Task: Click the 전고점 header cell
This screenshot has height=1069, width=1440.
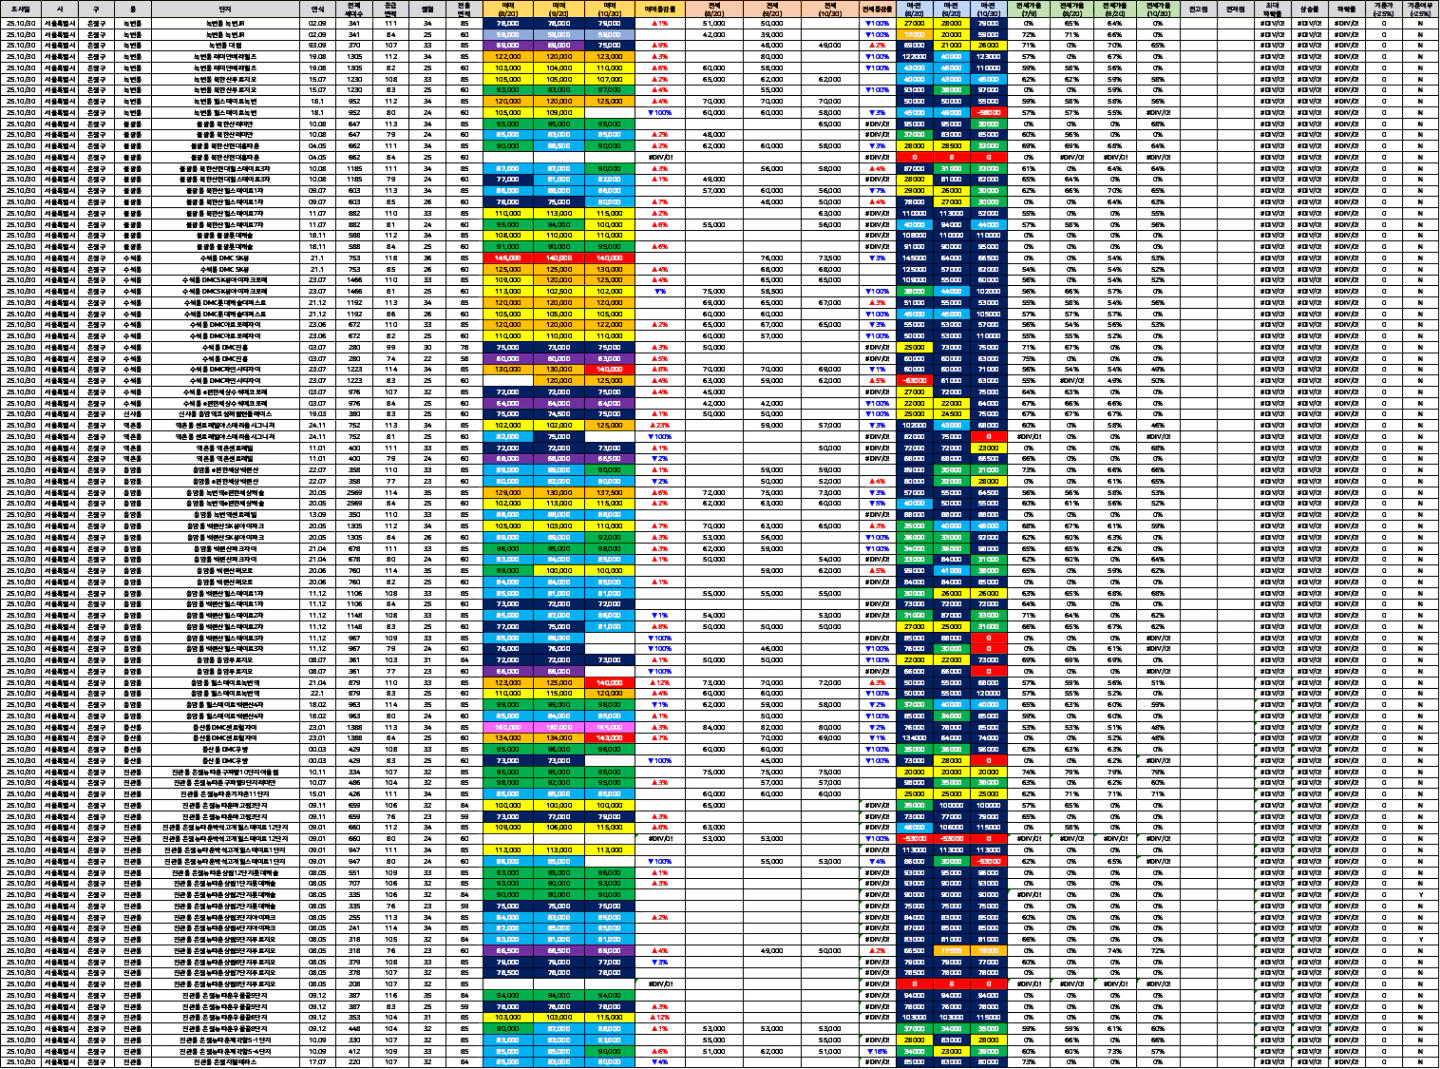Action: 1197,9
